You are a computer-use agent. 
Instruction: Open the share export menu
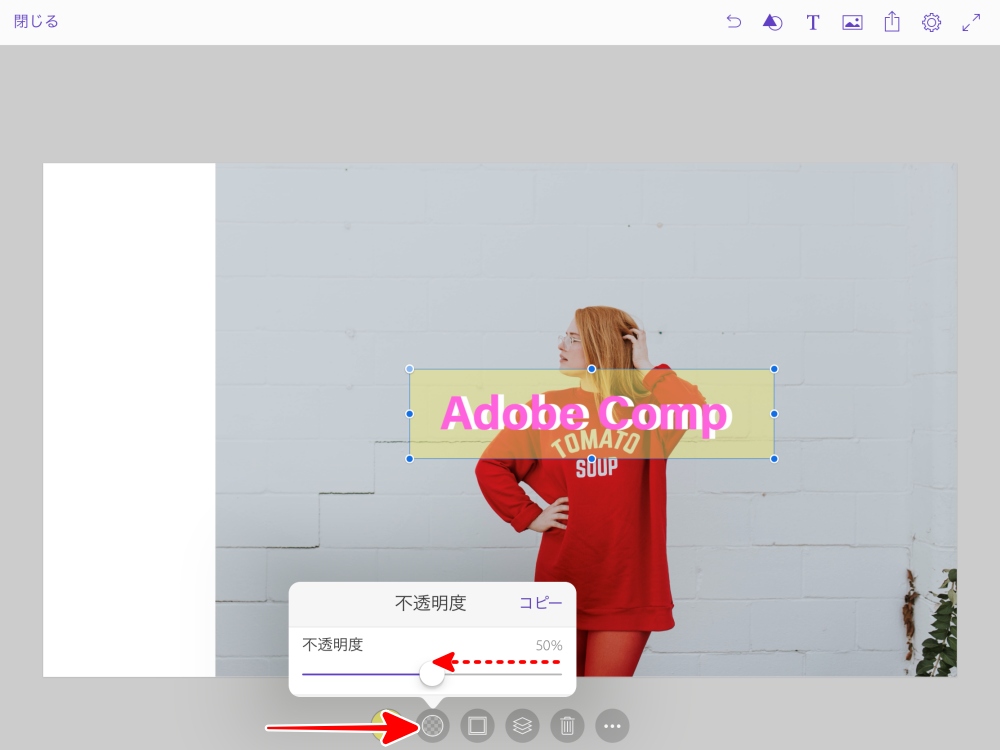click(892, 22)
